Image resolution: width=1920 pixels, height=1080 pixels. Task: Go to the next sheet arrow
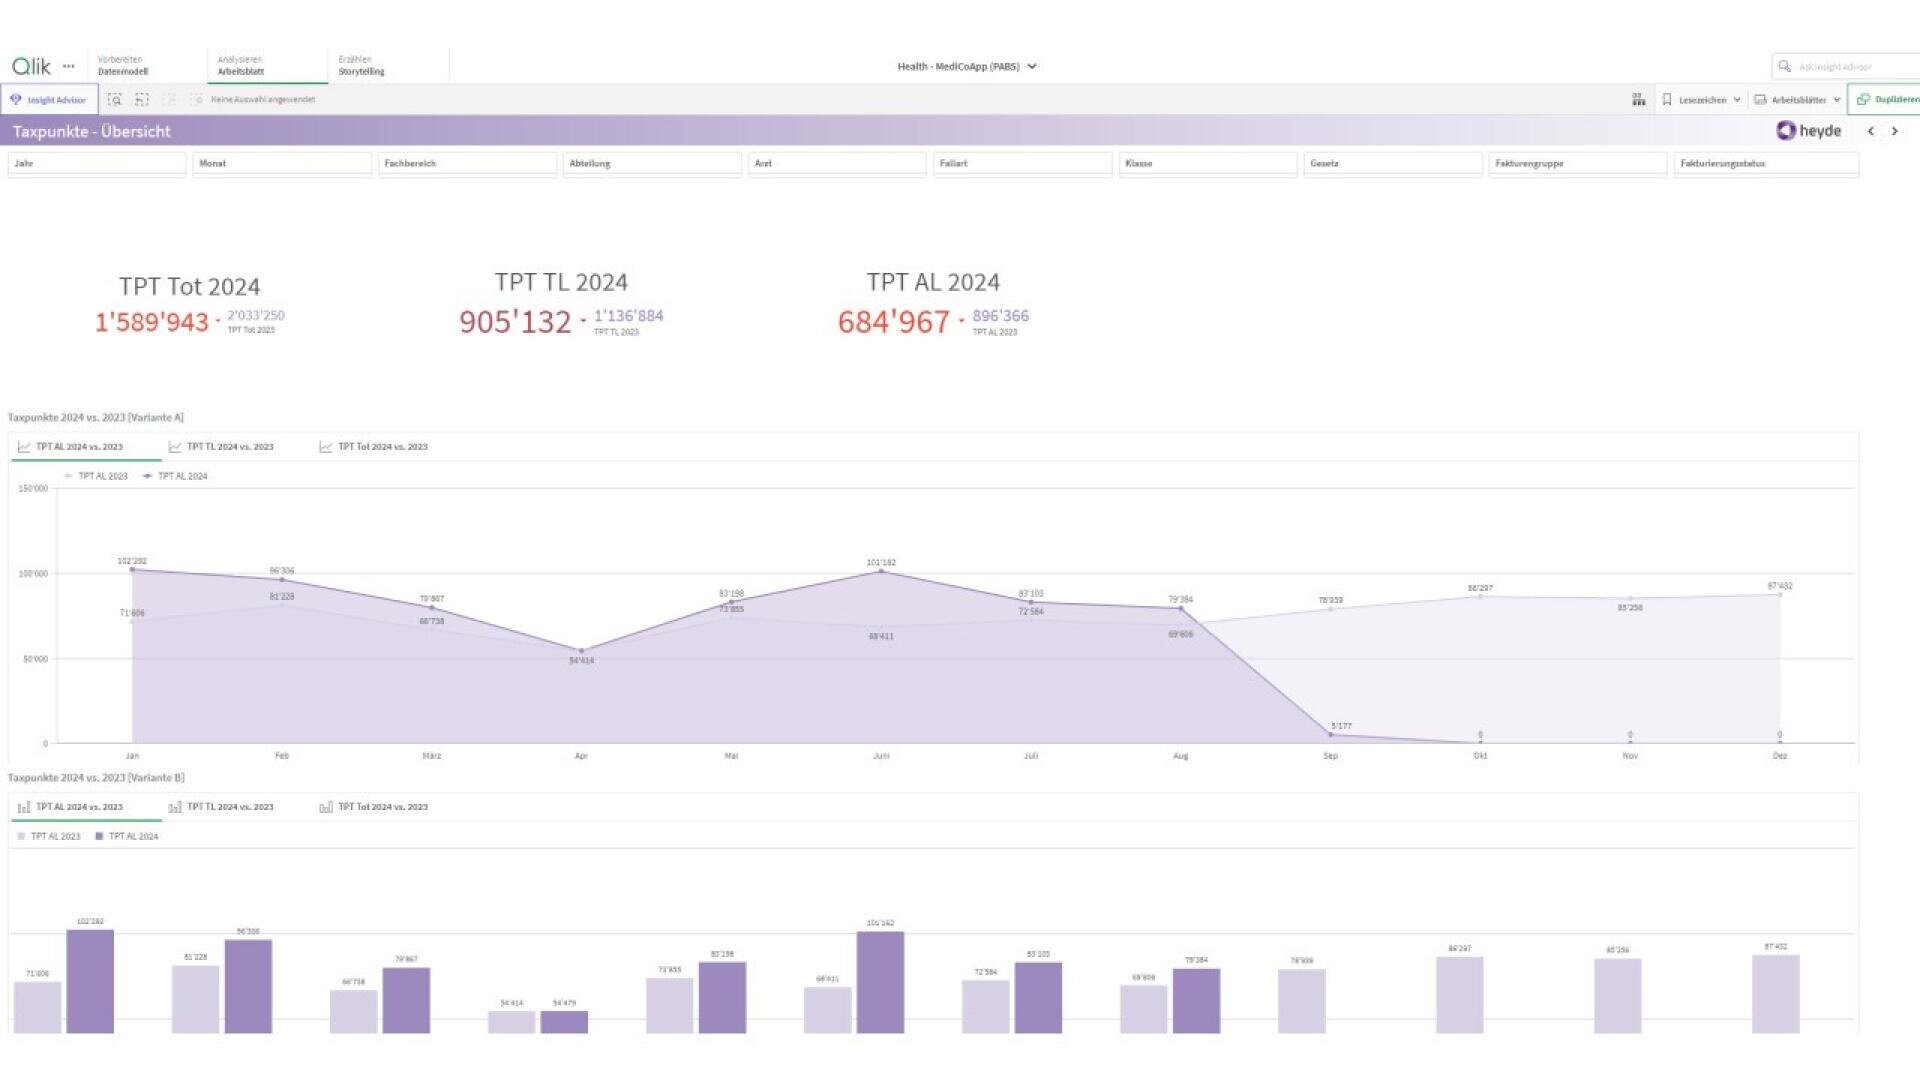click(1894, 131)
